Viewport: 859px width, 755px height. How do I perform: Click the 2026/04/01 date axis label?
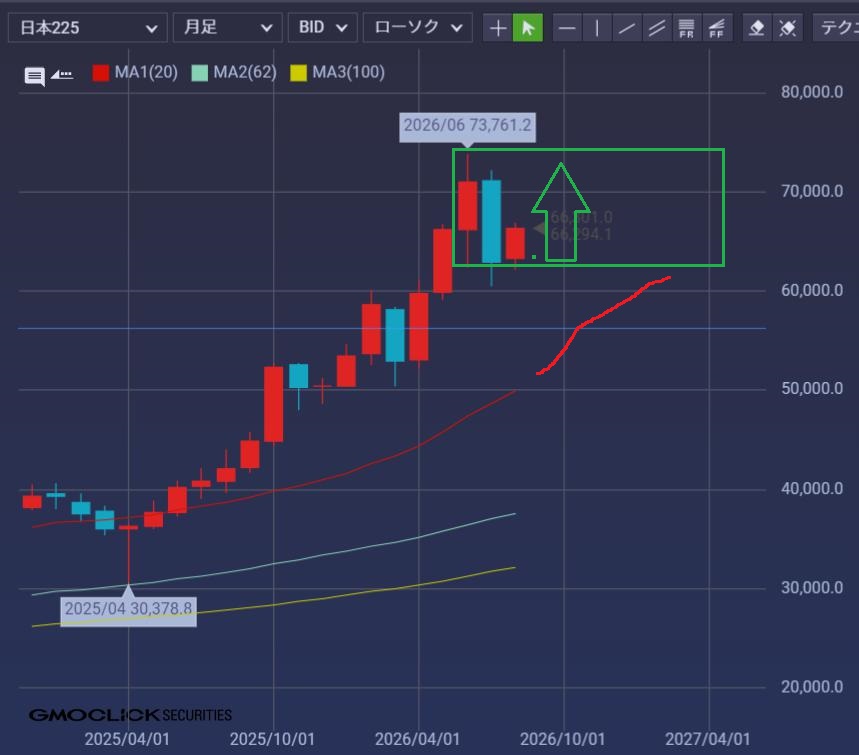click(417, 739)
